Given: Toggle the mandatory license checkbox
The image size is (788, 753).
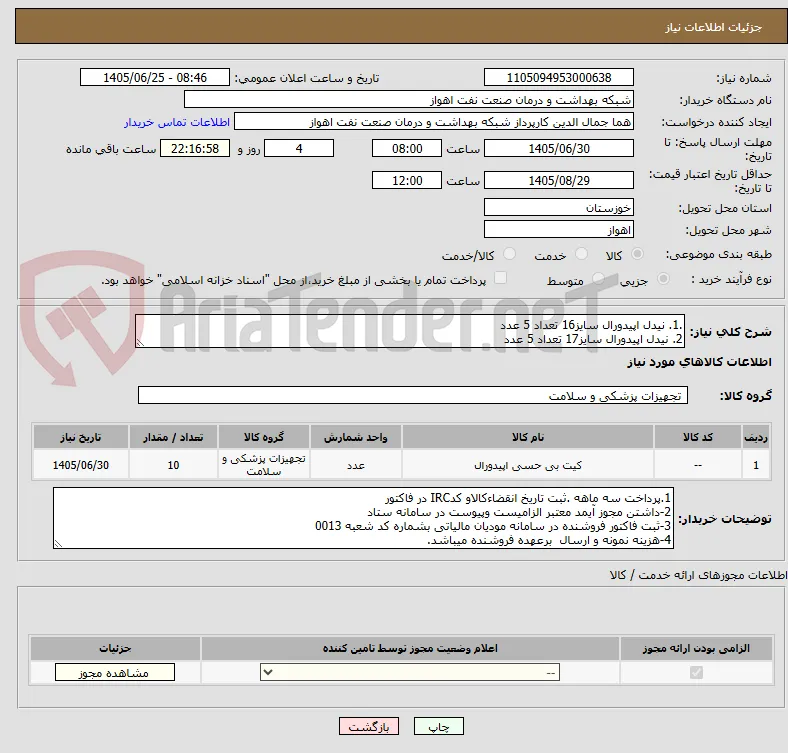Looking at the screenshot, I should tap(696, 672).
